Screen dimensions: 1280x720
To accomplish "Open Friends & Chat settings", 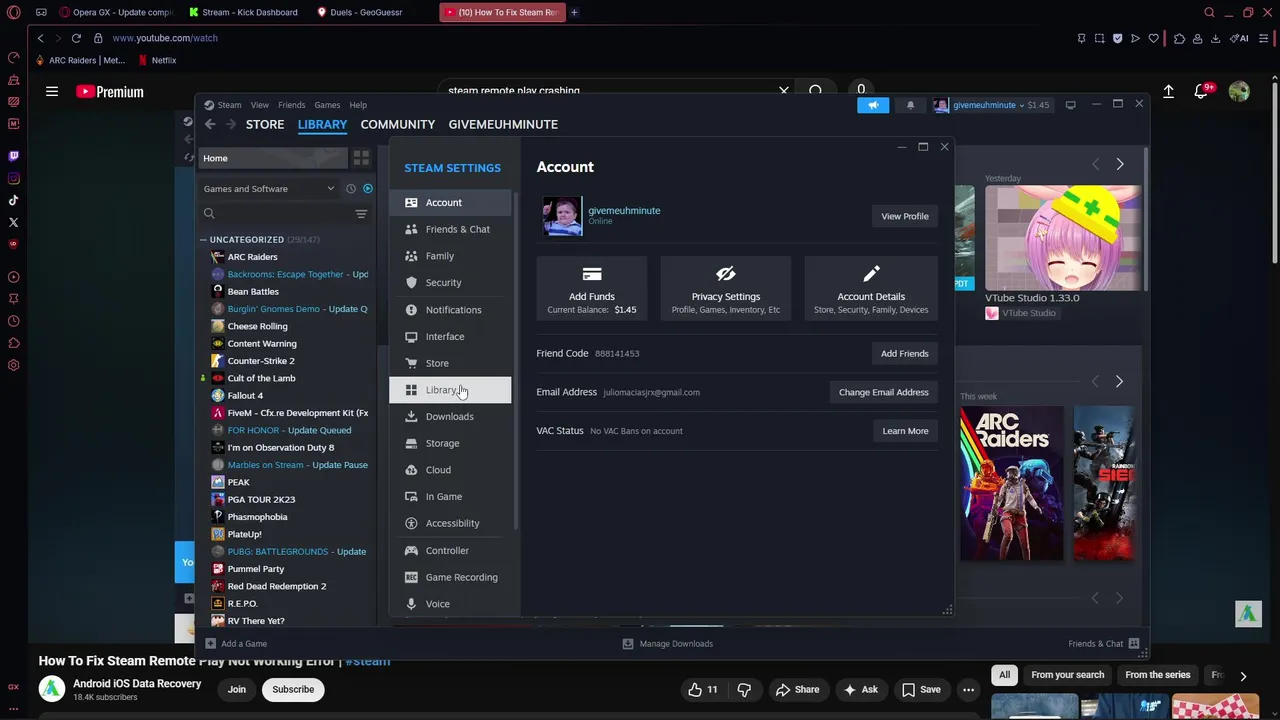I will pyautogui.click(x=450, y=229).
